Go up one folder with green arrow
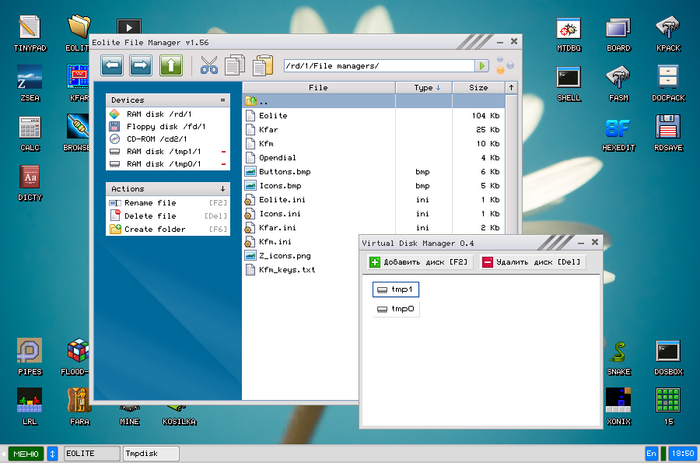The width and height of the screenshot is (700, 463). [x=171, y=66]
